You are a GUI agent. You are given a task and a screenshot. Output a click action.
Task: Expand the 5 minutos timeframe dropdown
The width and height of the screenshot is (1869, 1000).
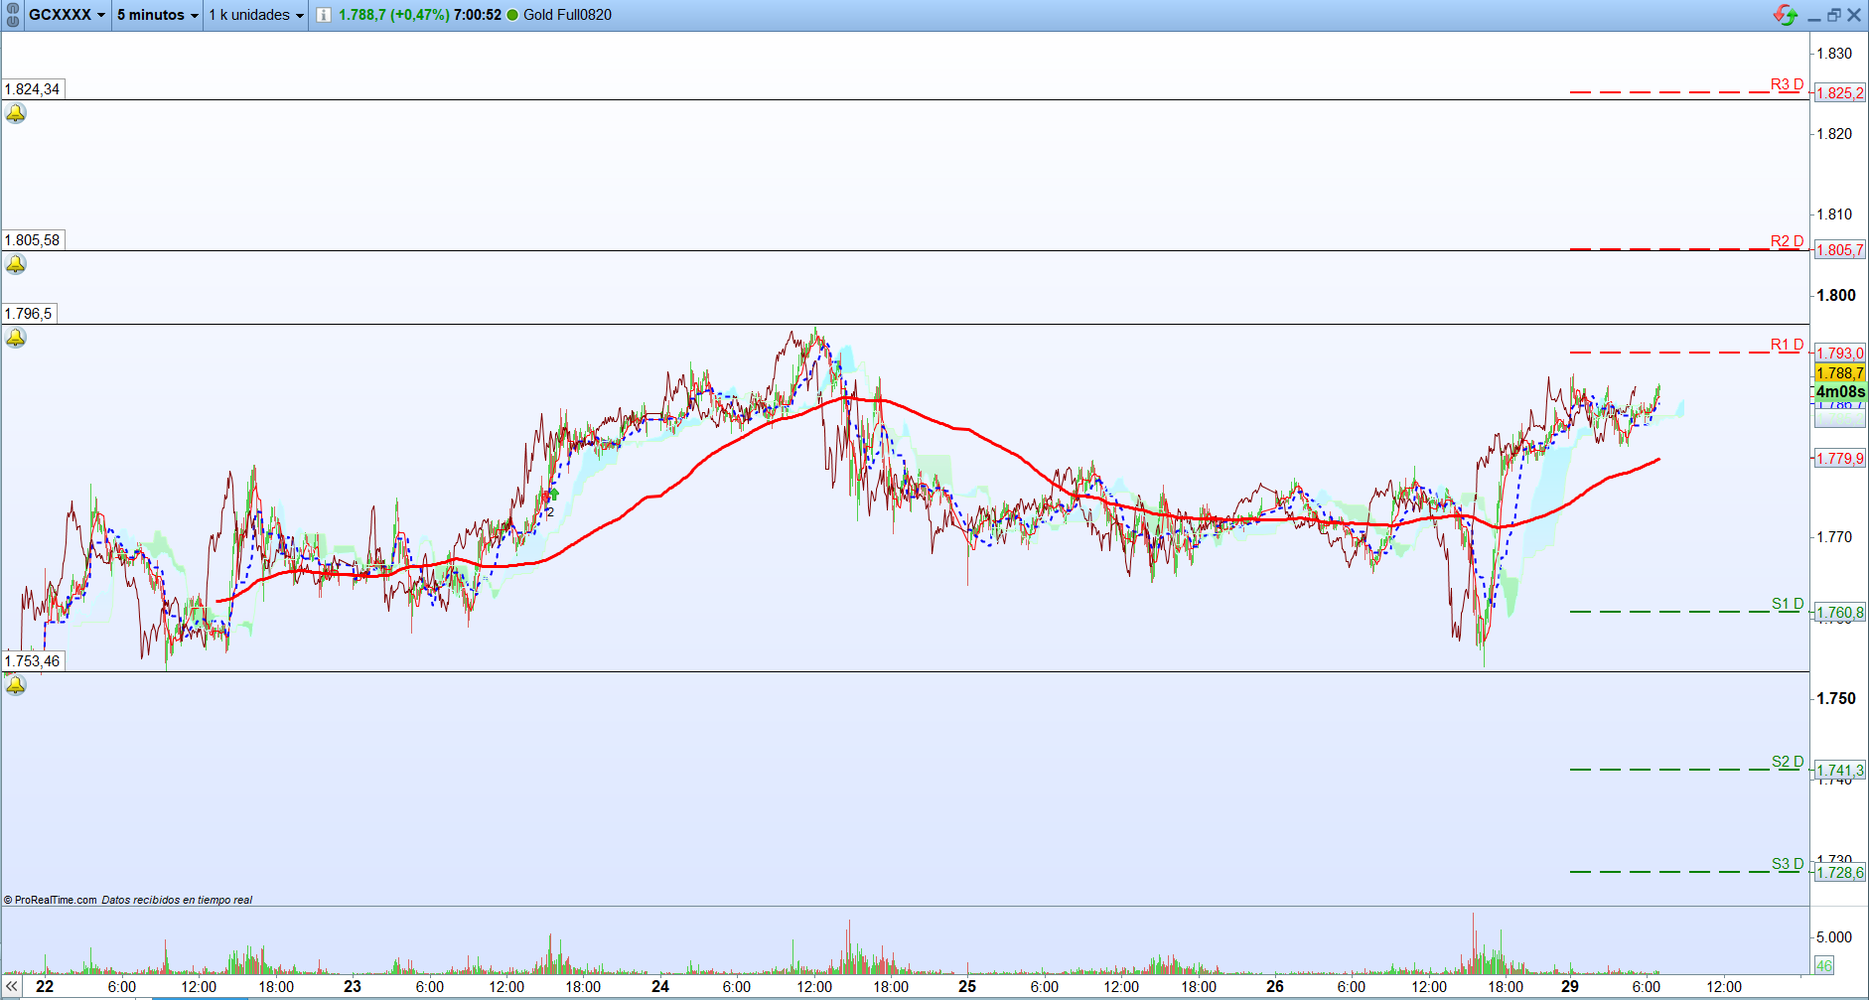(x=157, y=15)
